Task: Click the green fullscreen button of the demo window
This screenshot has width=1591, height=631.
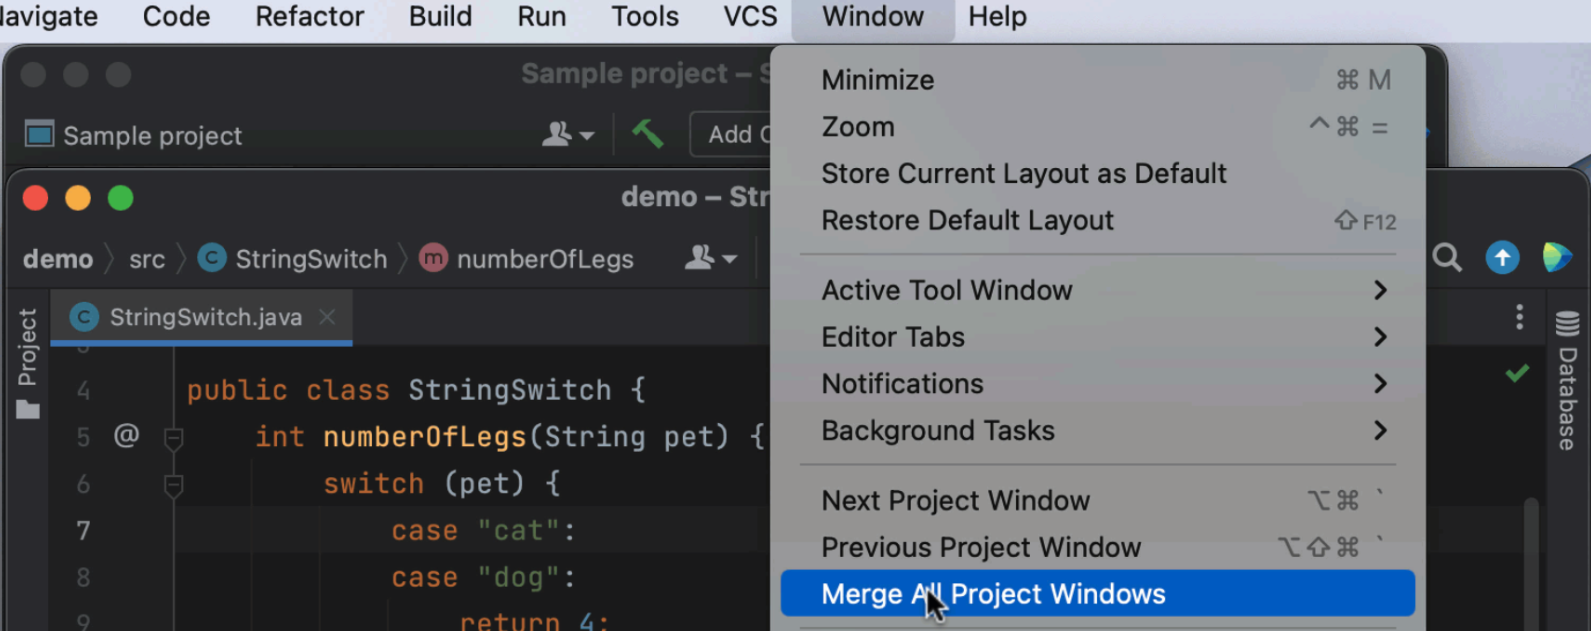Action: pyautogui.click(x=121, y=198)
